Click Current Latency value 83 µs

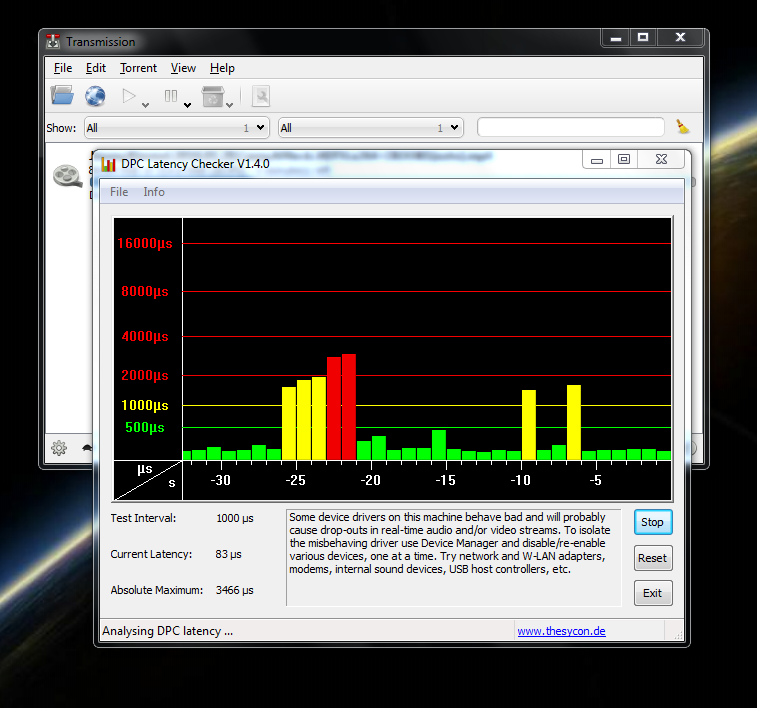pos(228,554)
